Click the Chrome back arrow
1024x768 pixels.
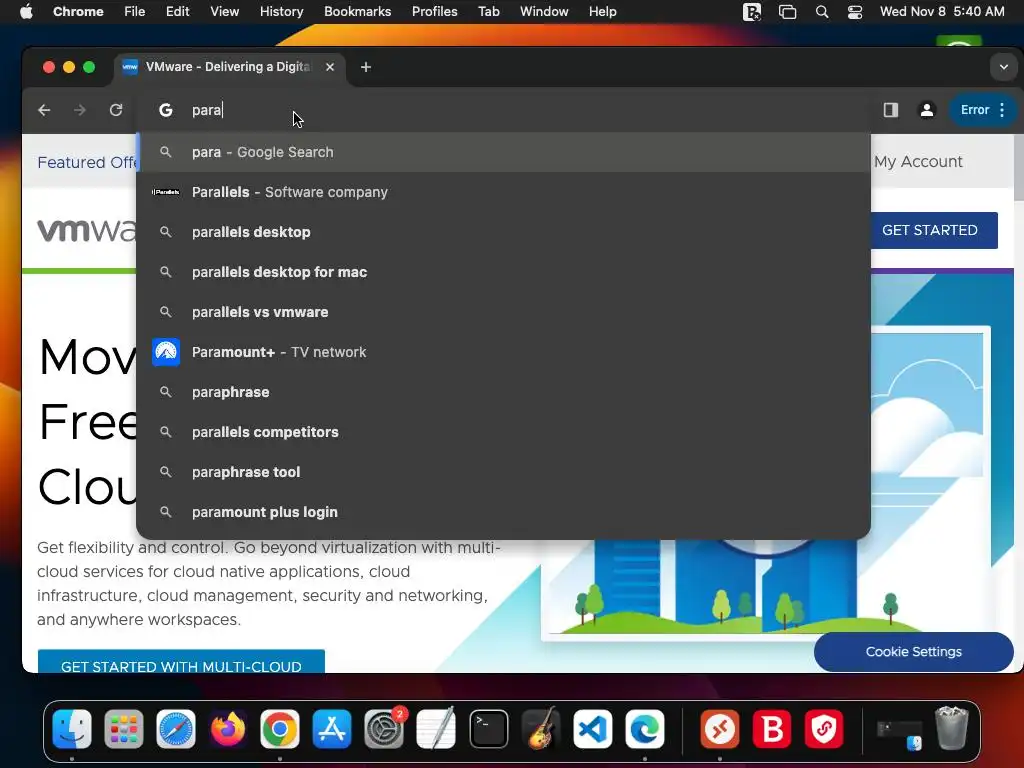coord(44,110)
